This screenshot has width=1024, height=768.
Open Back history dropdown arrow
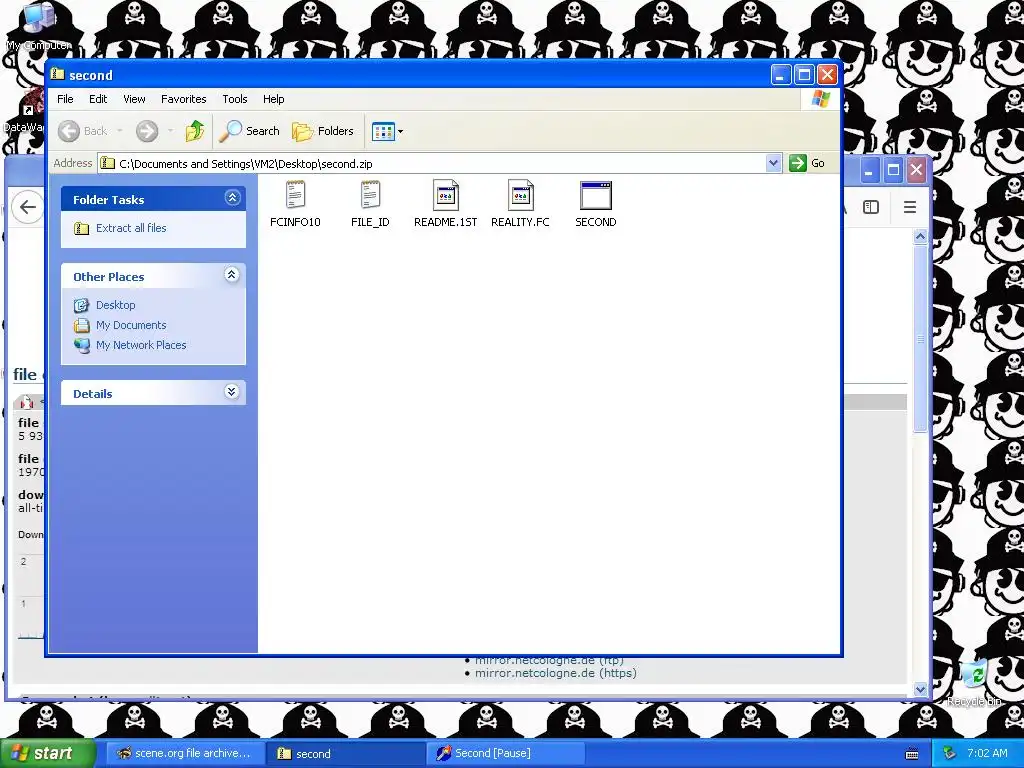coord(120,131)
